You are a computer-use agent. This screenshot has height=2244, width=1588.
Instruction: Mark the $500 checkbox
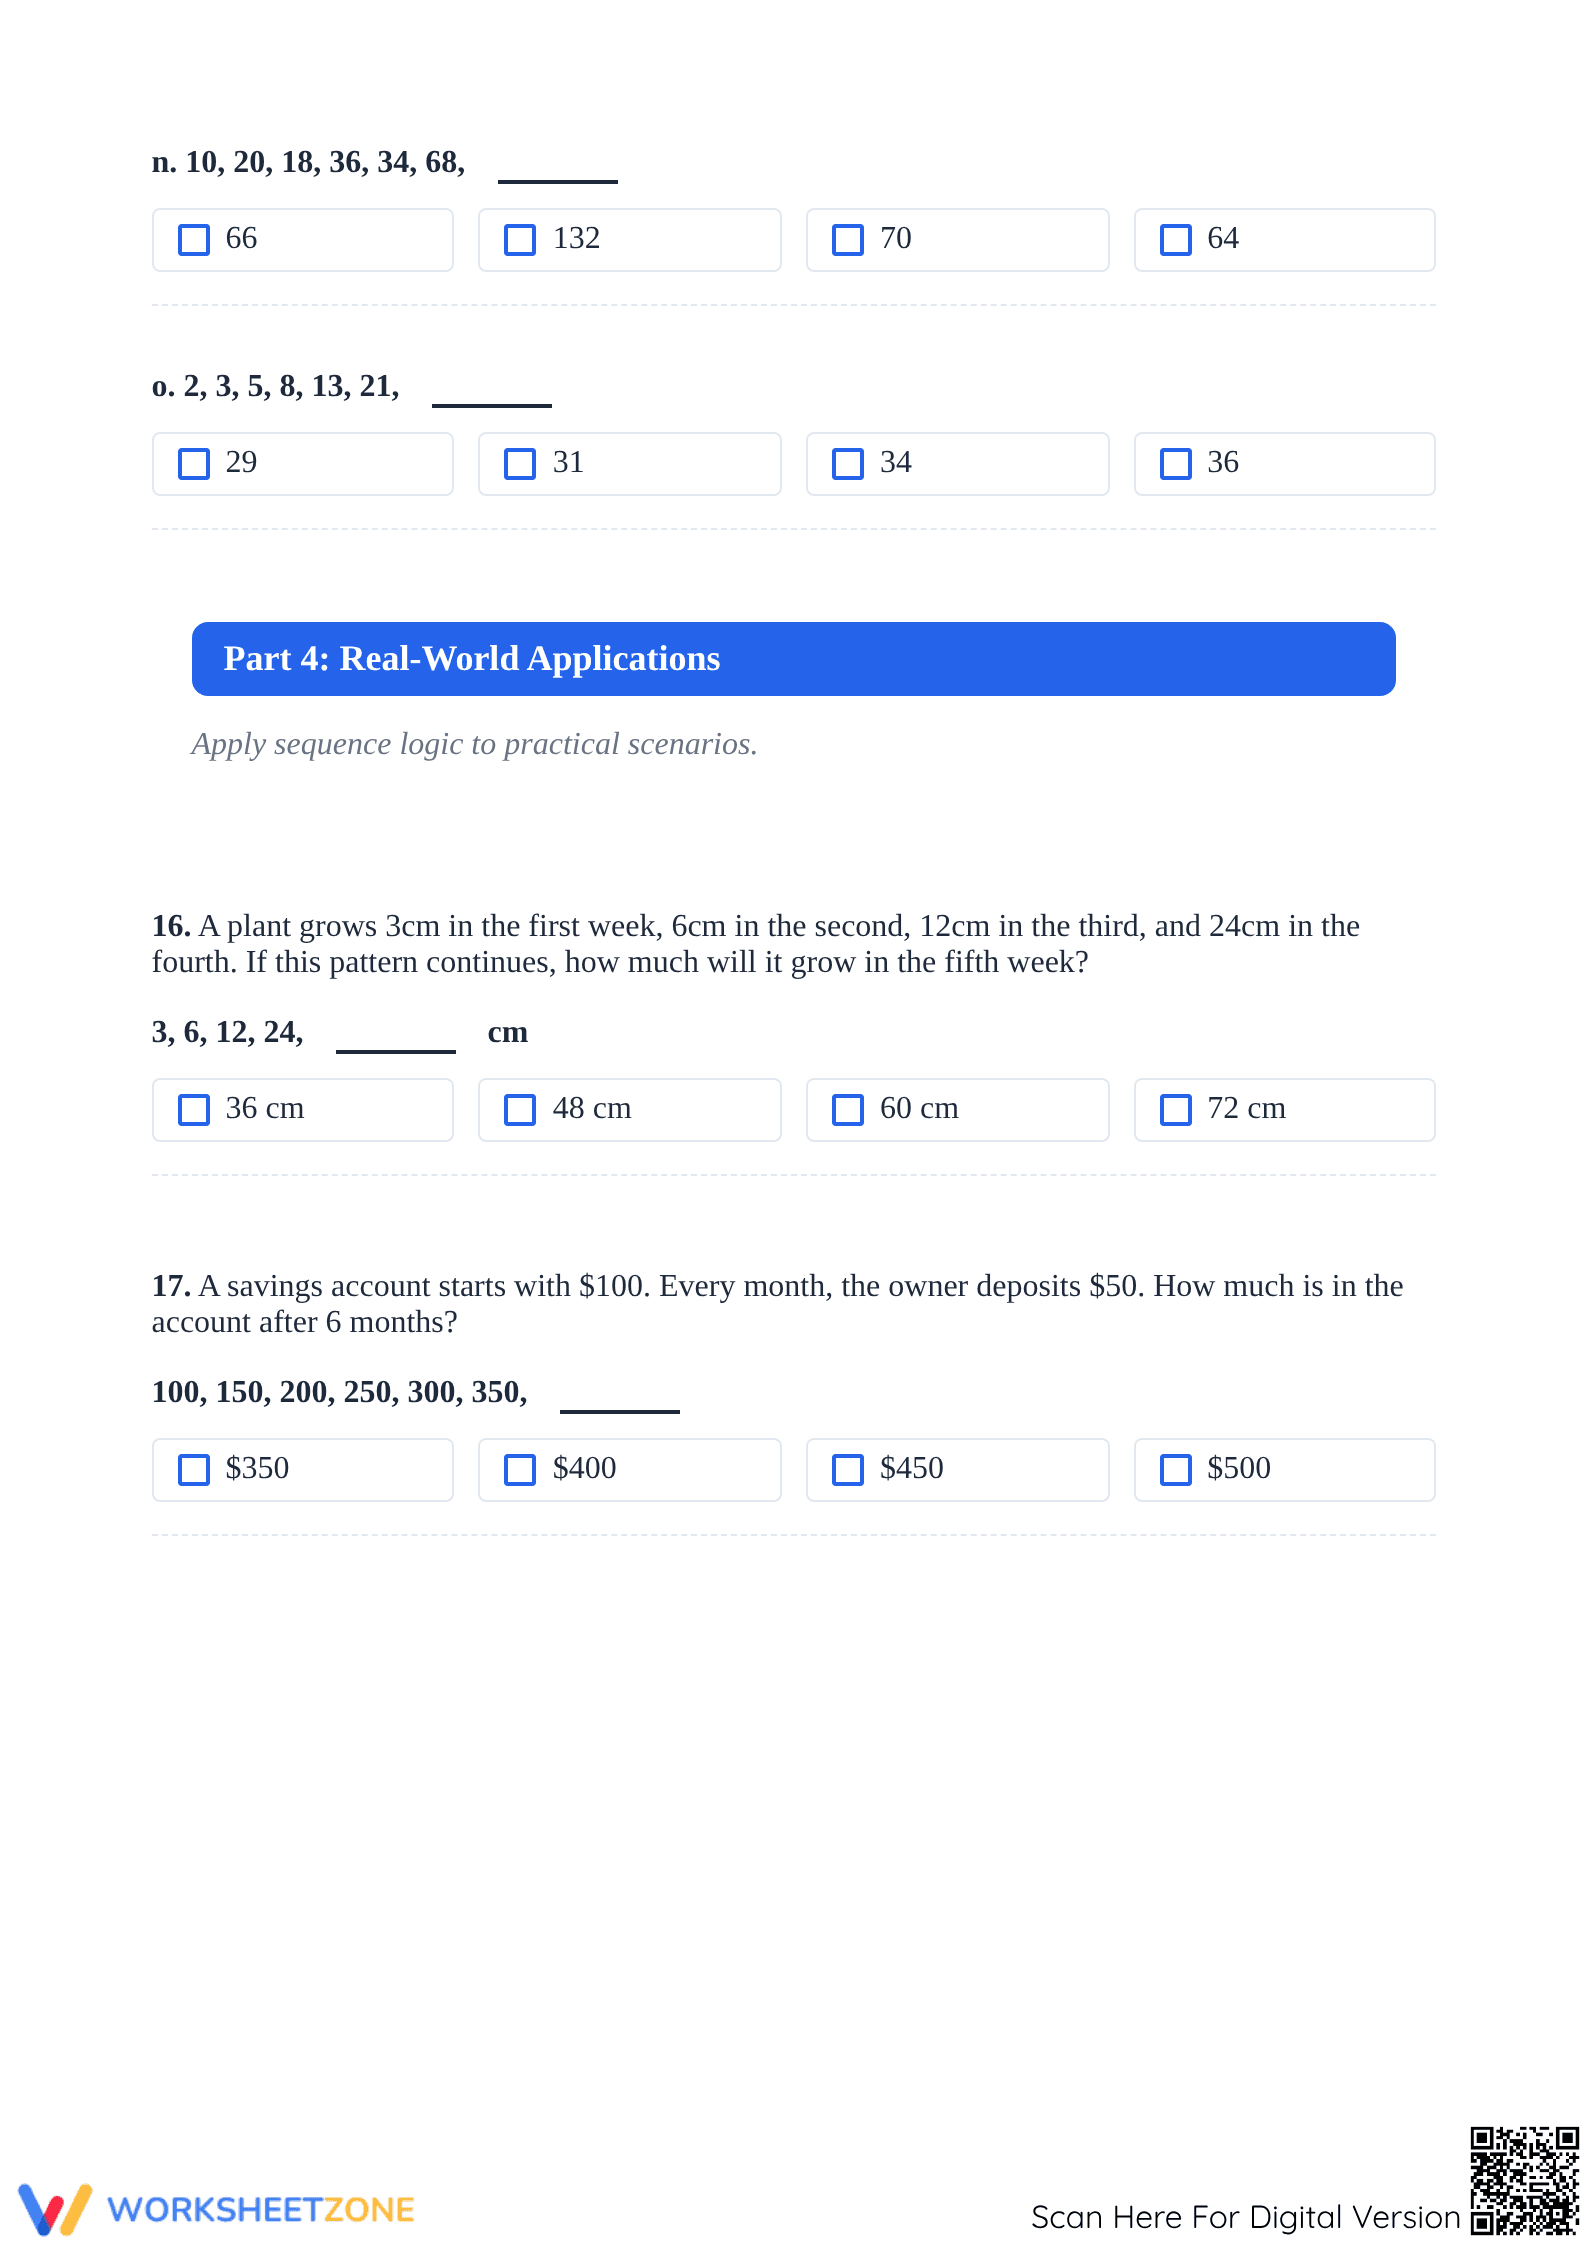click(1176, 1470)
